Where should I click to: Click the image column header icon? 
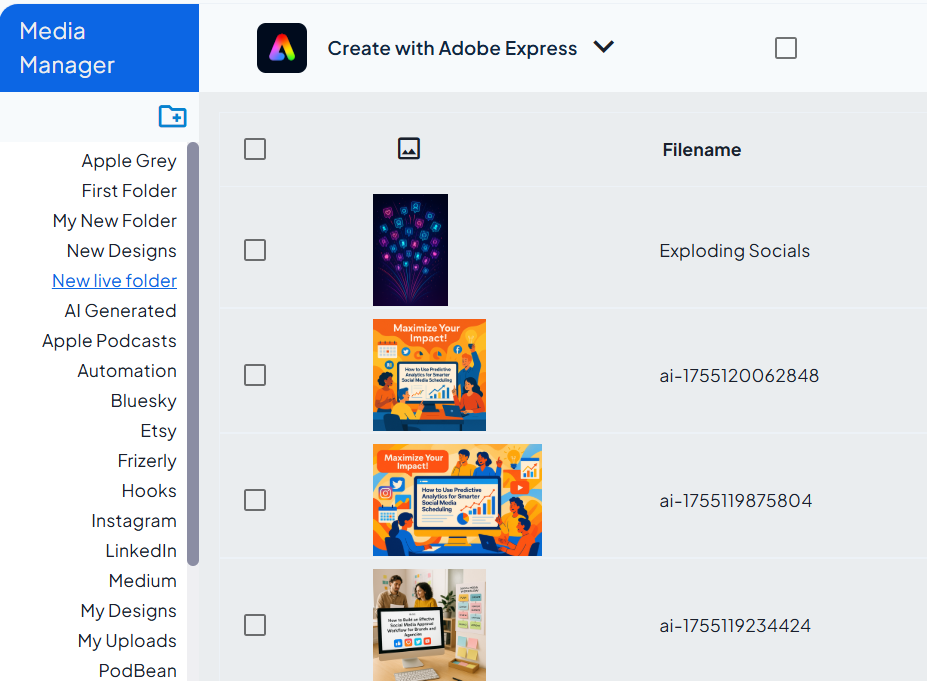408,149
